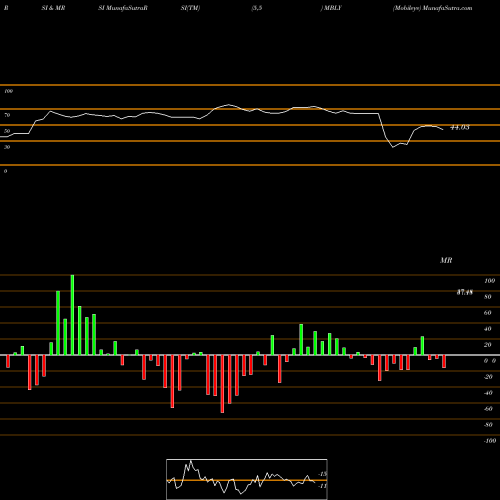Click the RSI current value 44.03 label
The width and height of the screenshot is (500, 500).
coord(460,127)
